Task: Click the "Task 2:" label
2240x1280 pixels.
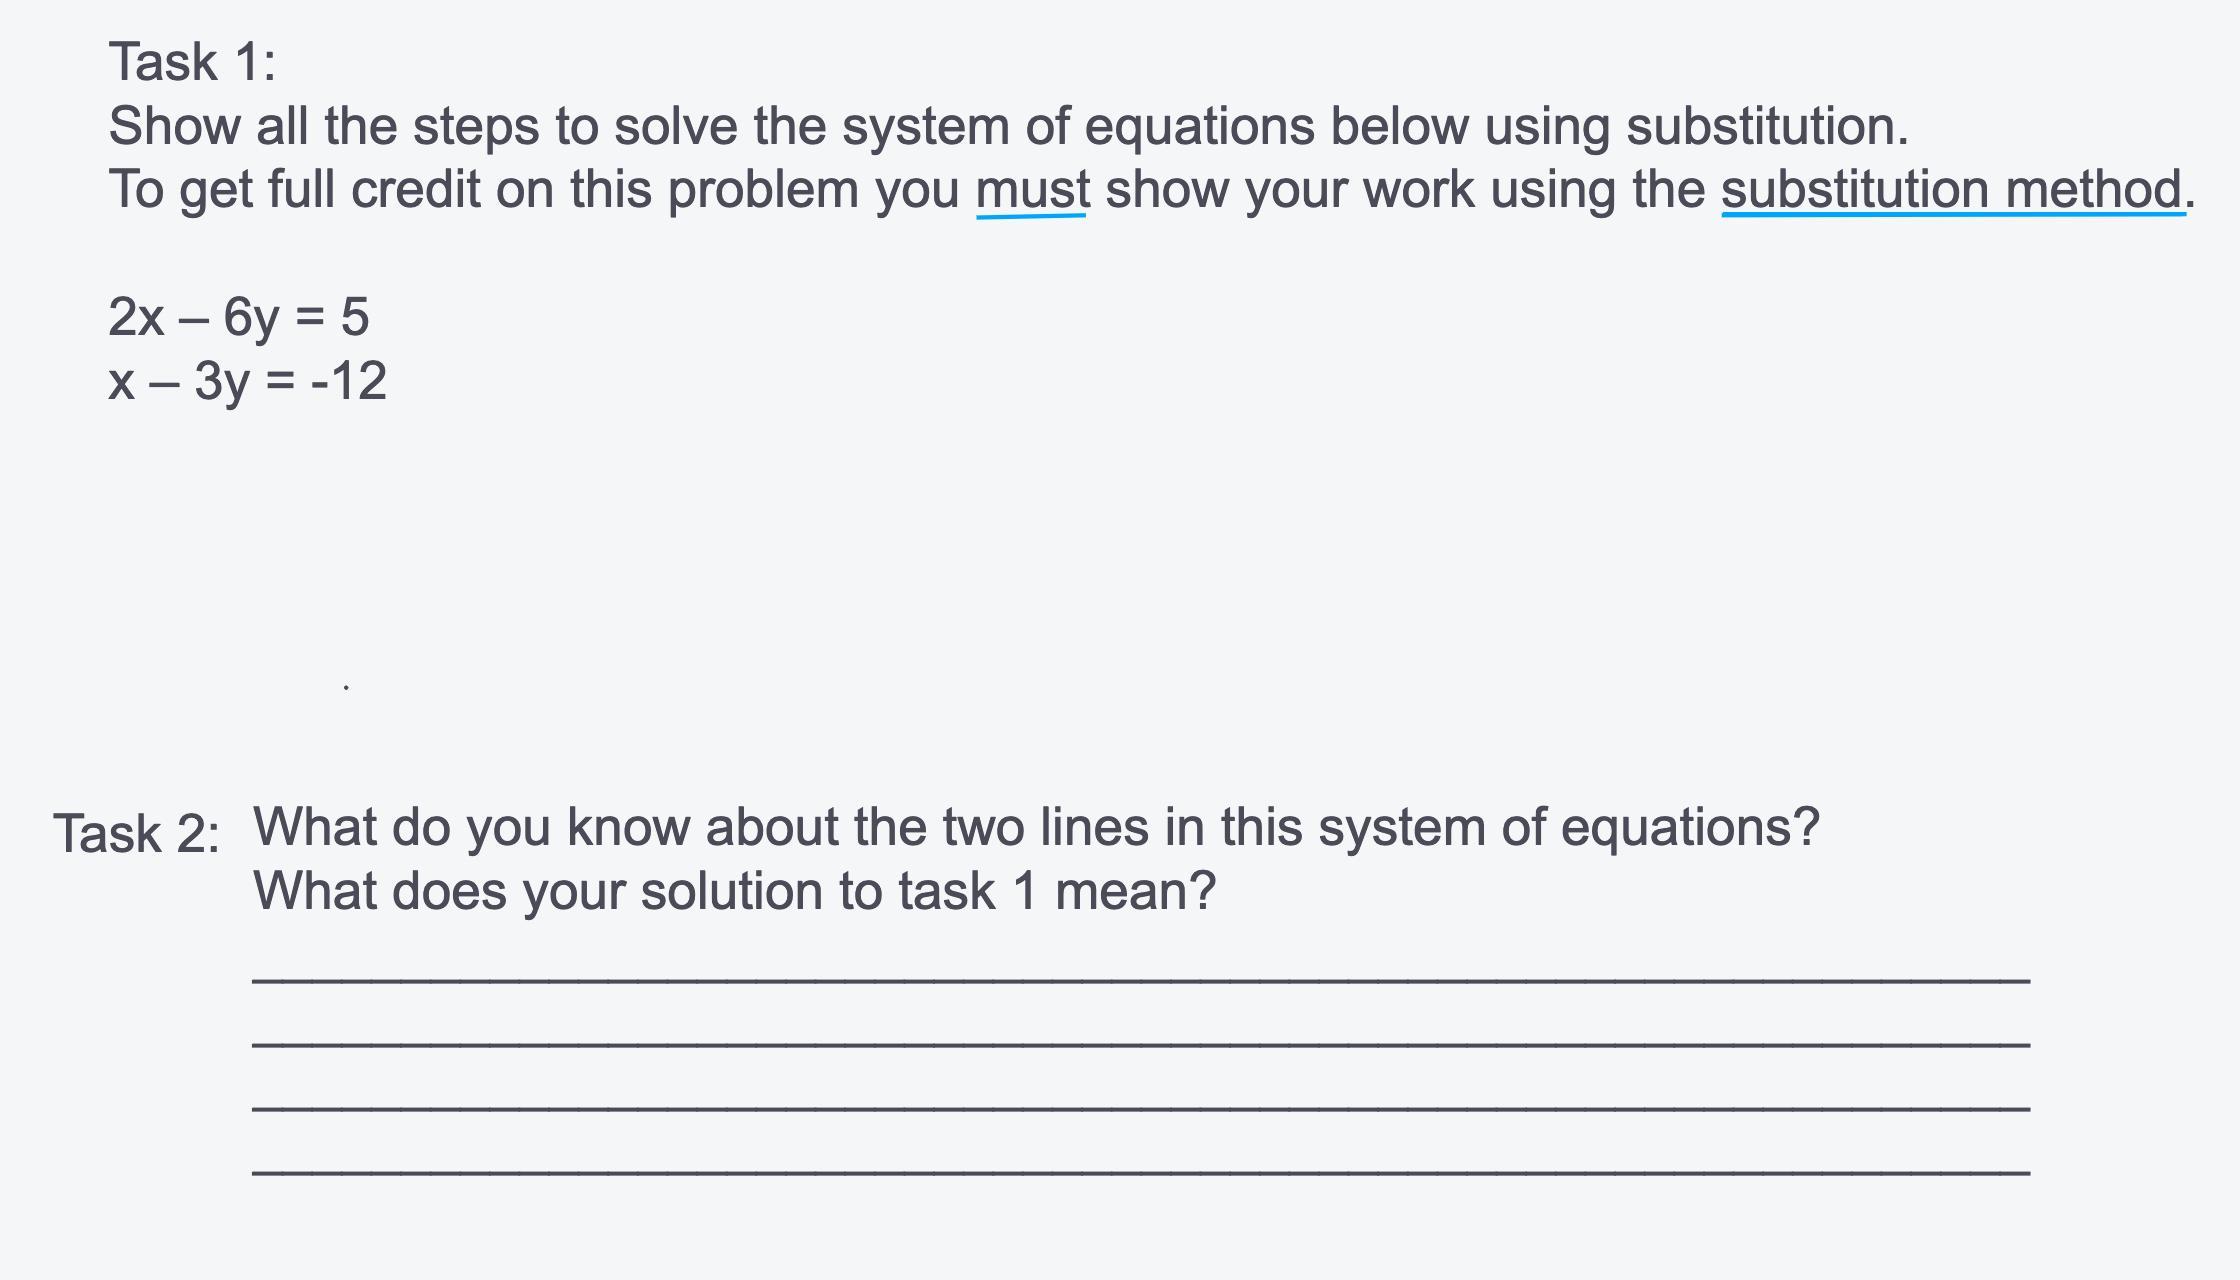Action: 137,834
